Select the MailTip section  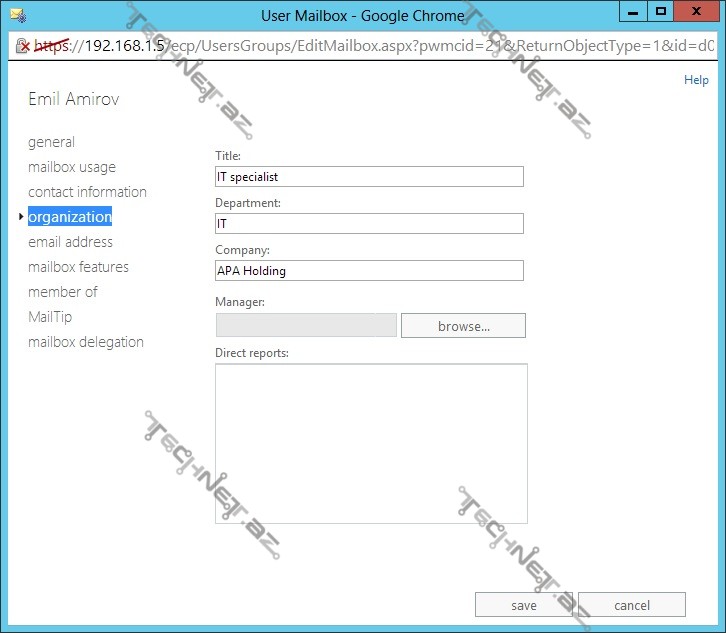pyautogui.click(x=50, y=317)
